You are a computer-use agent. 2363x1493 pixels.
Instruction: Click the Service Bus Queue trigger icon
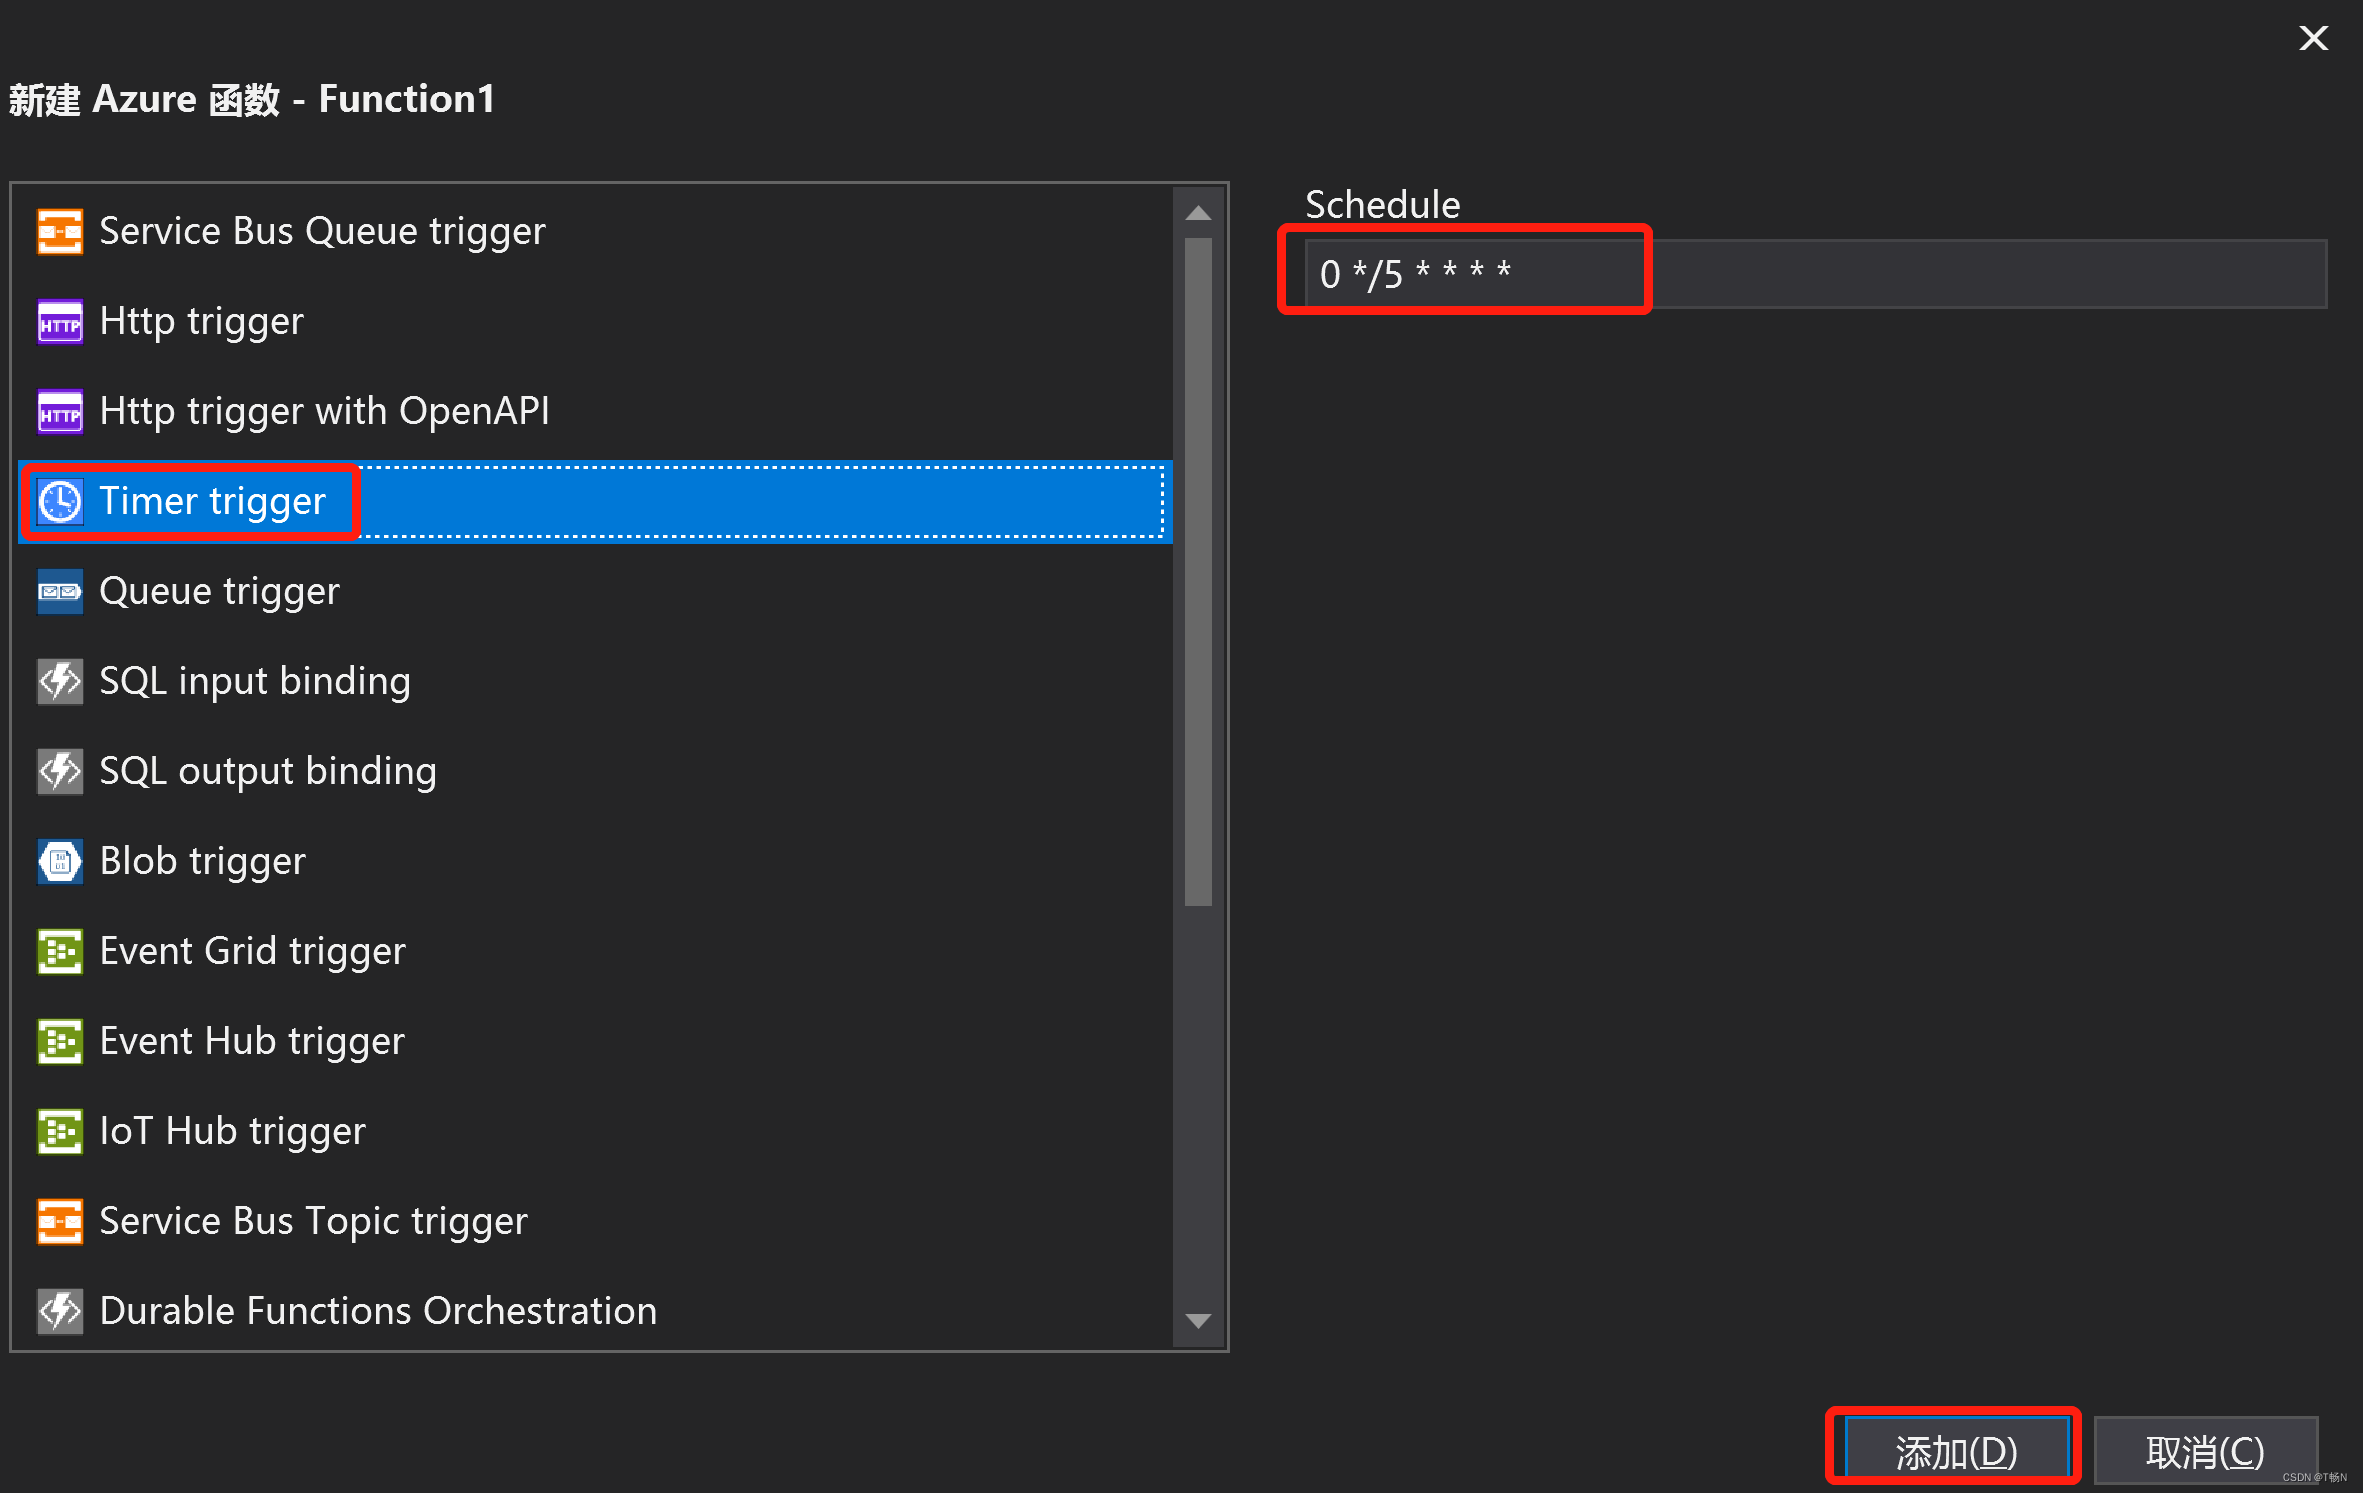(60, 232)
